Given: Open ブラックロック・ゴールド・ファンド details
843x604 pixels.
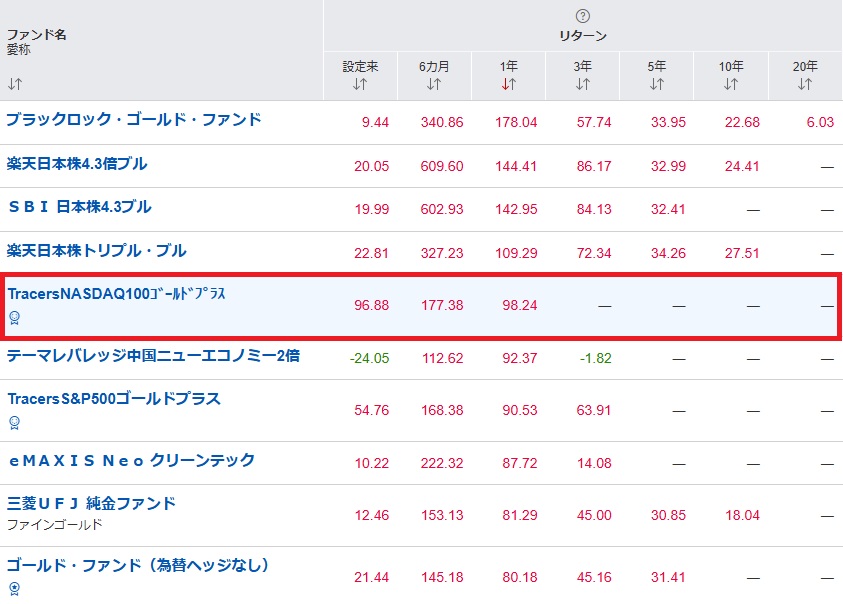Looking at the screenshot, I should click(x=134, y=120).
